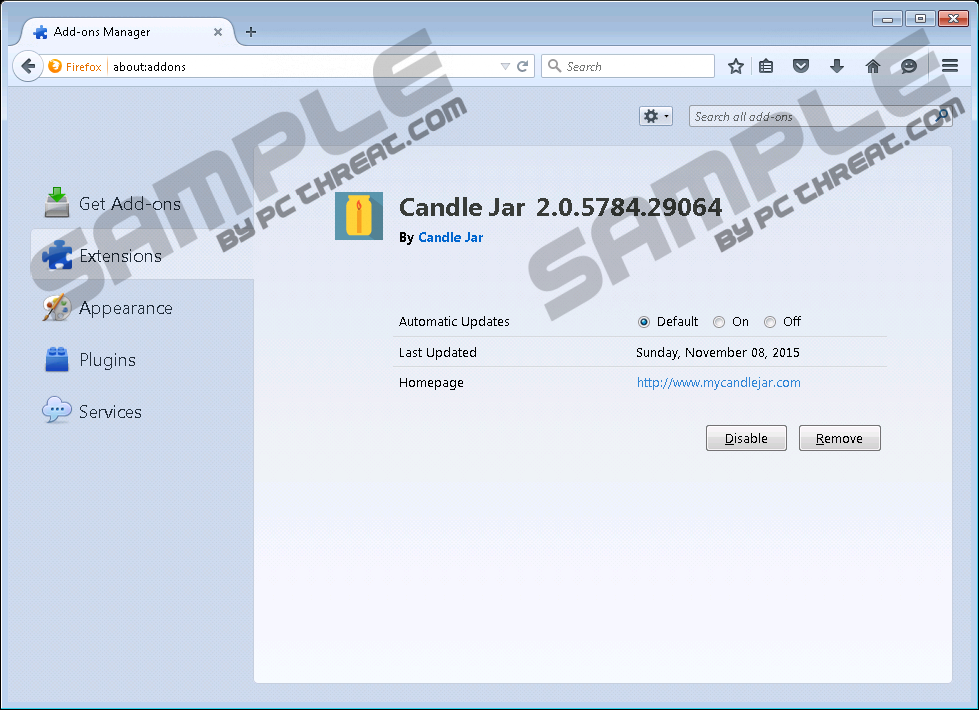The height and width of the screenshot is (710, 979).
Task: Minimize the Firefox window
Action: 887,19
